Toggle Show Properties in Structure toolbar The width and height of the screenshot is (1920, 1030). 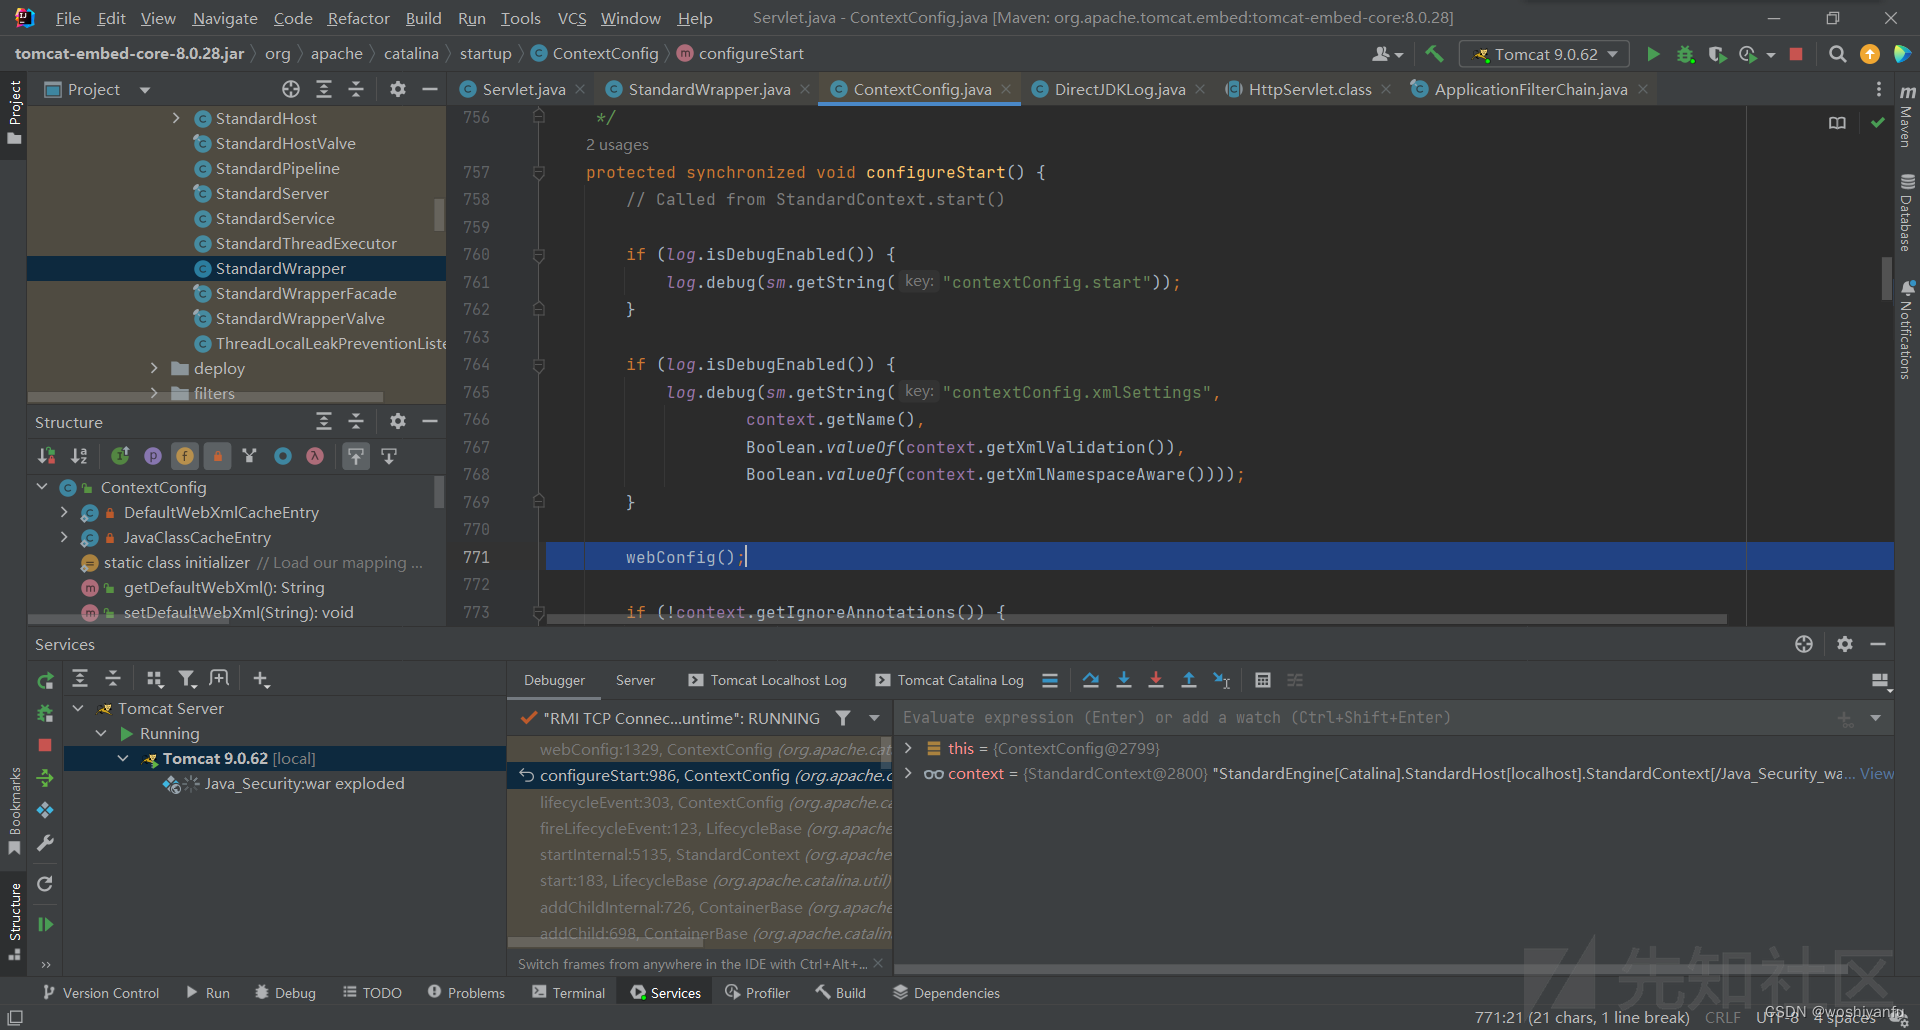[153, 456]
